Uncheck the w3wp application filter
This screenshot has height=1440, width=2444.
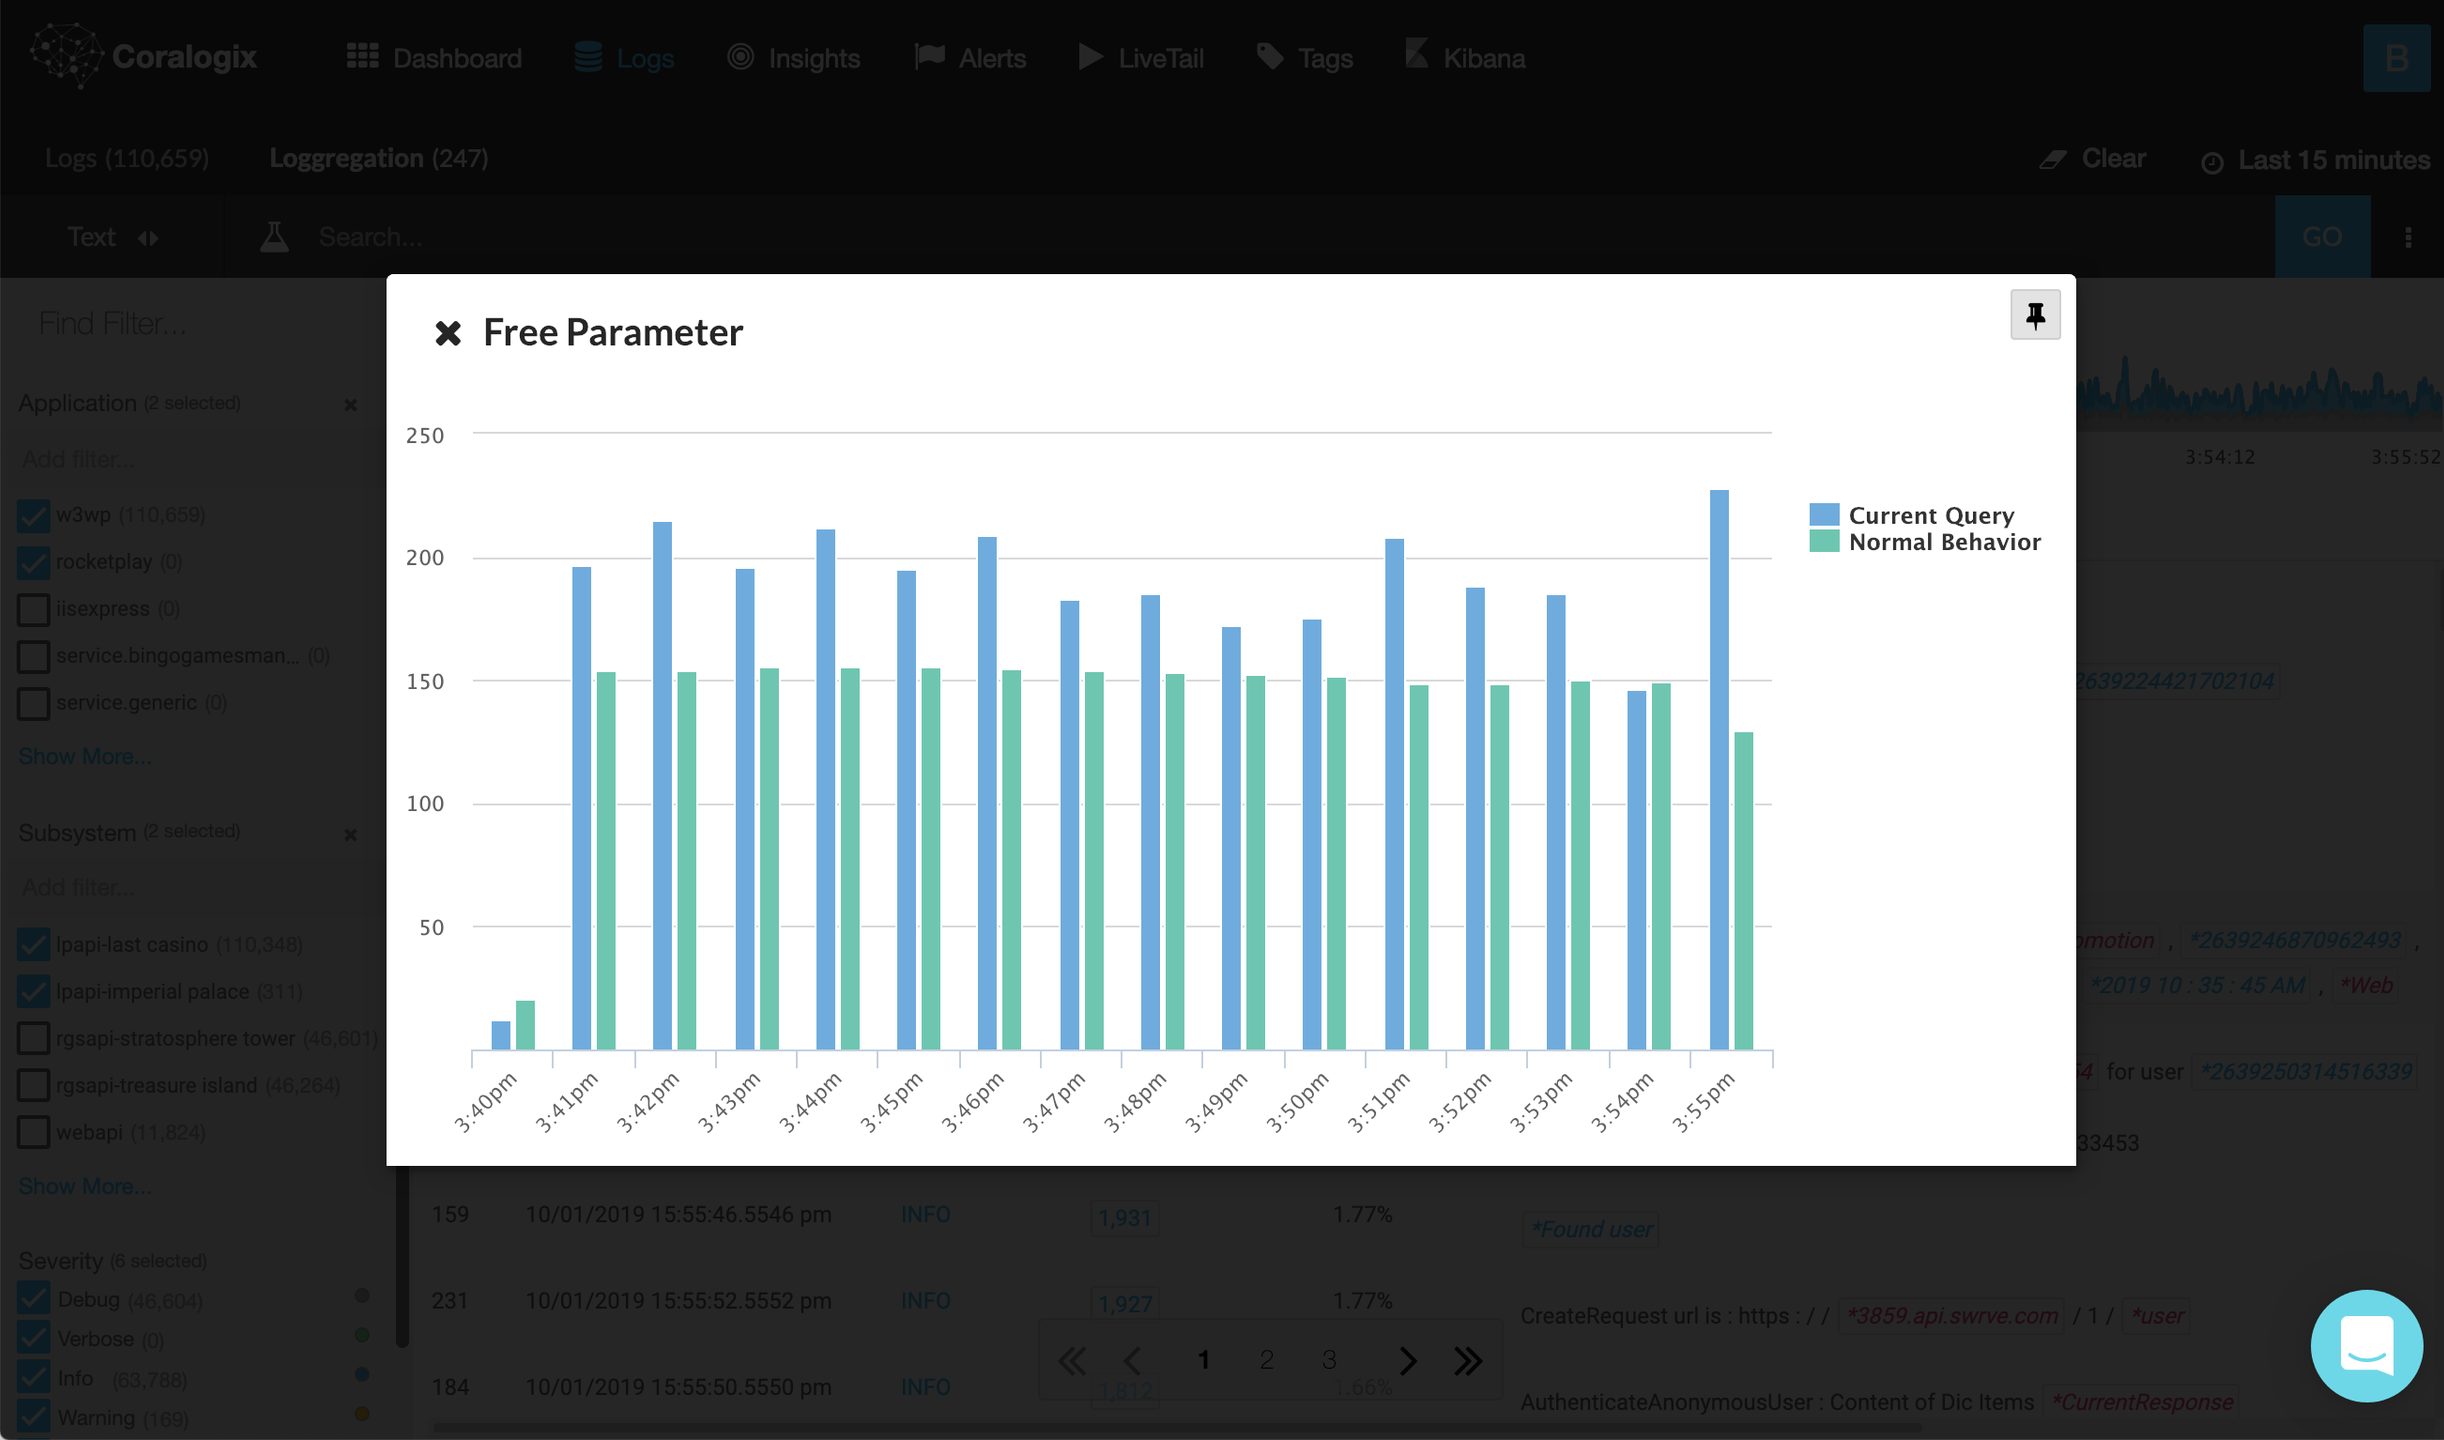click(33, 515)
